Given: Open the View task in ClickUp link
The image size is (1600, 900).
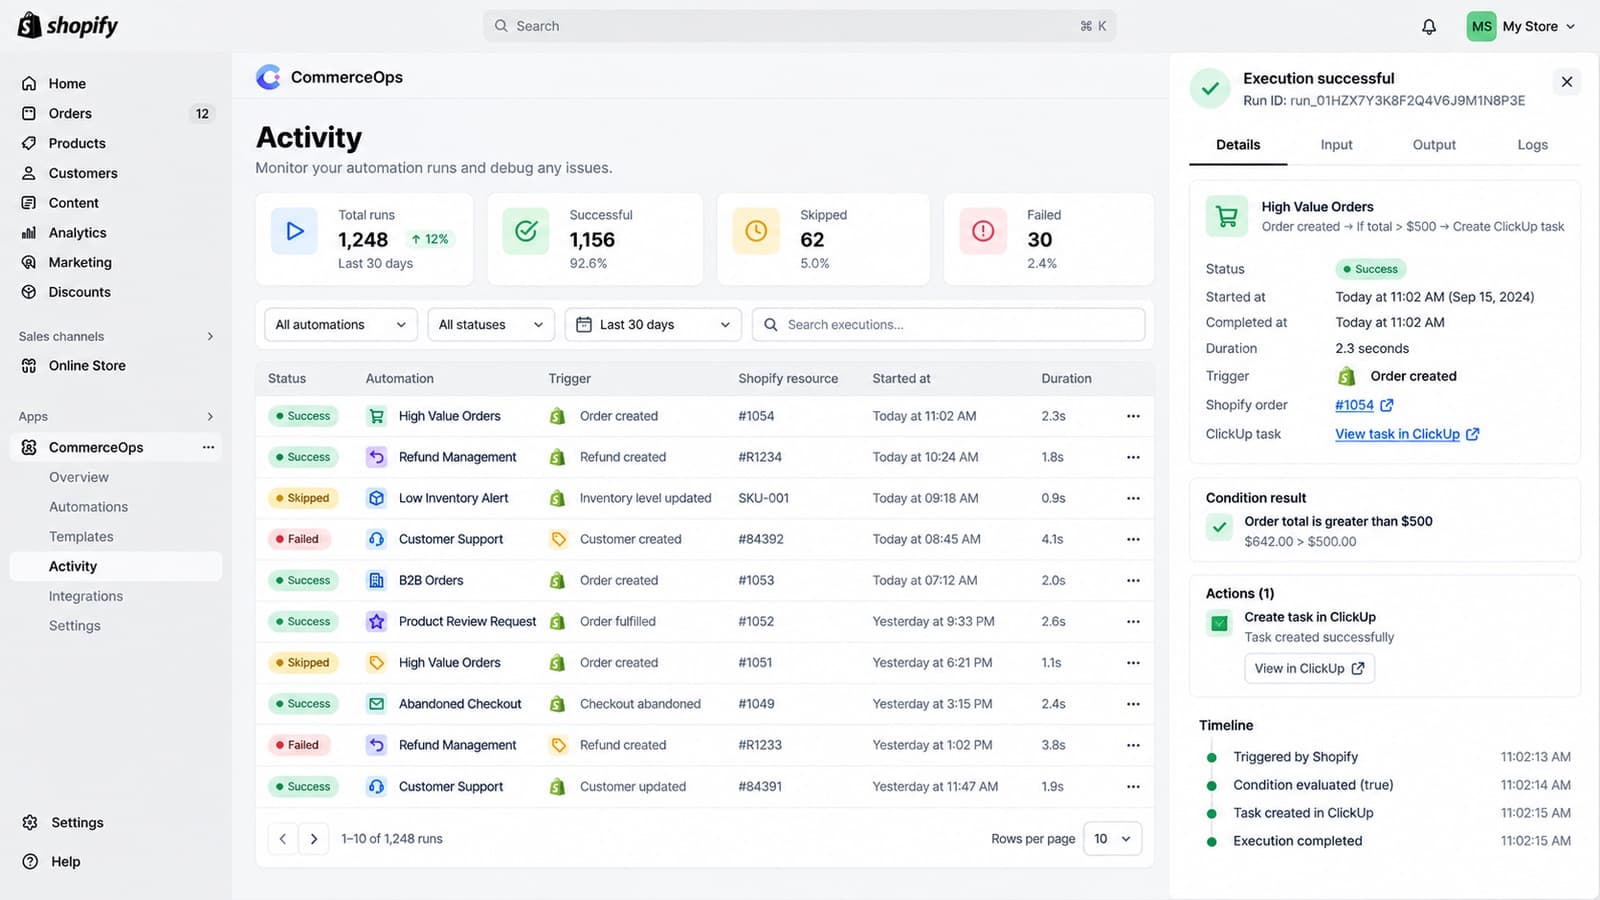Looking at the screenshot, I should click(1397, 434).
